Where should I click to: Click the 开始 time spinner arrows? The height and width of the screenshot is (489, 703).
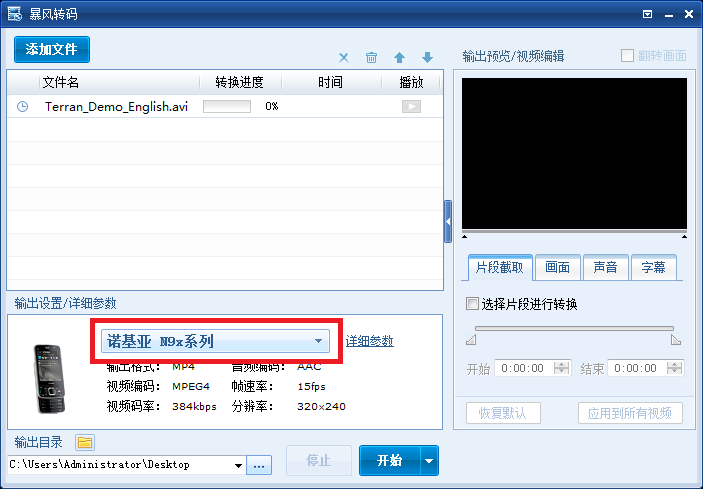561,368
